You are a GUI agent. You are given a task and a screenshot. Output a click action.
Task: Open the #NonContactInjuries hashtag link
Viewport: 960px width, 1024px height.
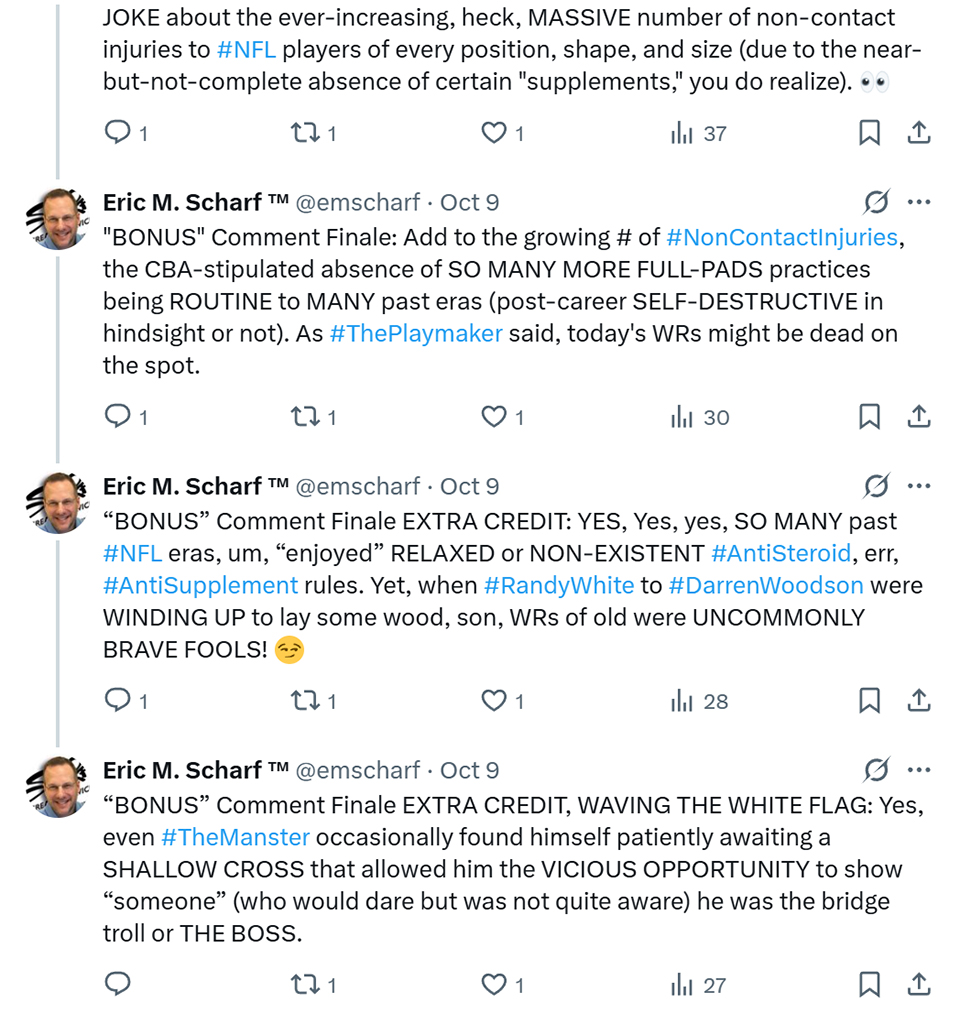(781, 237)
